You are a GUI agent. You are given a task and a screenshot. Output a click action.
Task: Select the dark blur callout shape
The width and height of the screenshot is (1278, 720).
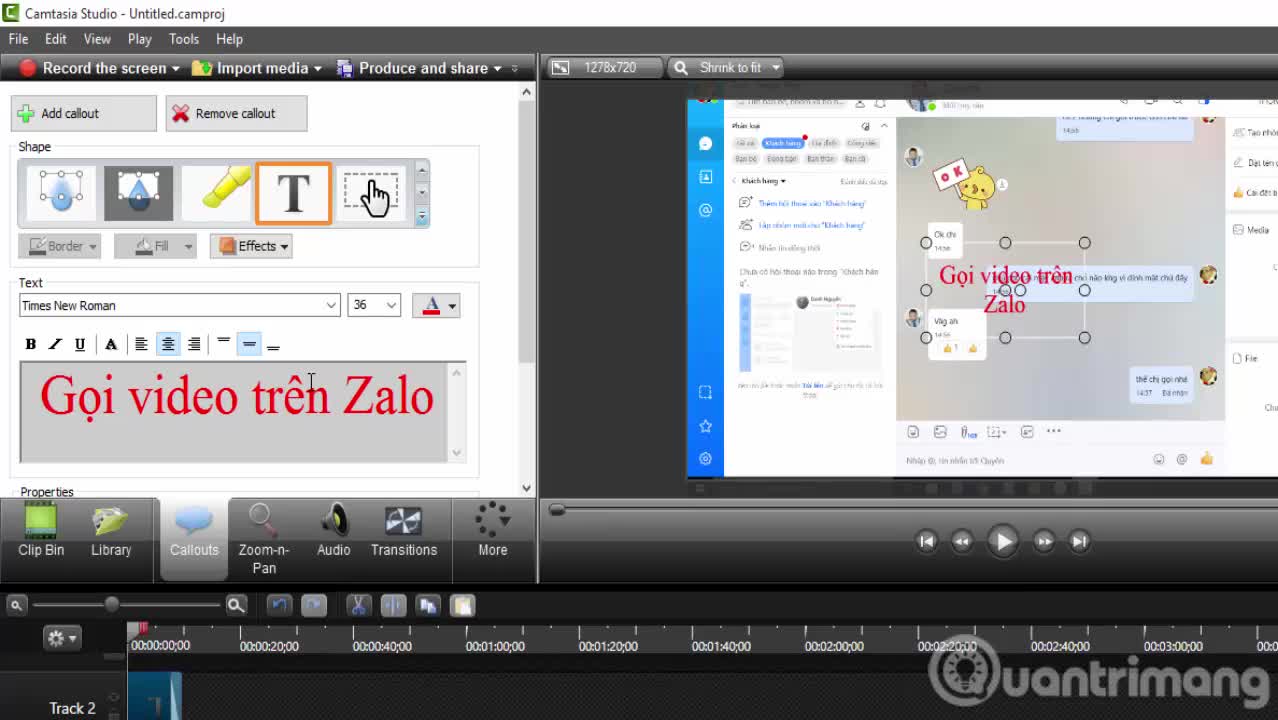point(139,193)
